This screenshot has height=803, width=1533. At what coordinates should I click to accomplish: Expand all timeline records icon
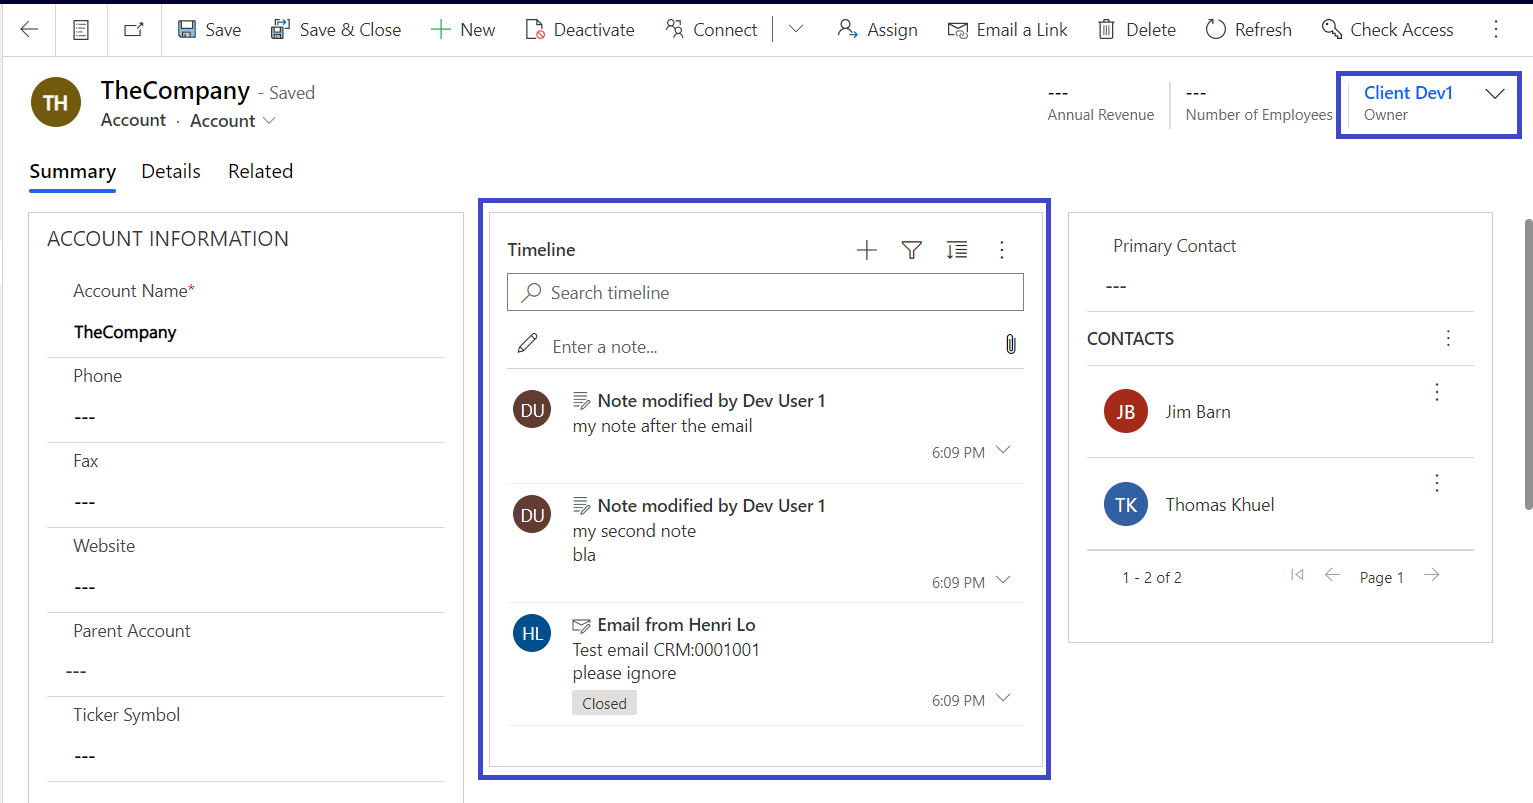coord(957,250)
